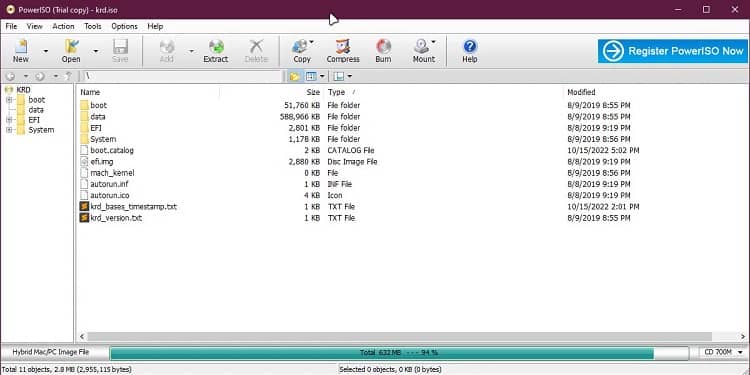Select the System folder in file list
Viewport: 750px width, 375px height.
pos(103,139)
